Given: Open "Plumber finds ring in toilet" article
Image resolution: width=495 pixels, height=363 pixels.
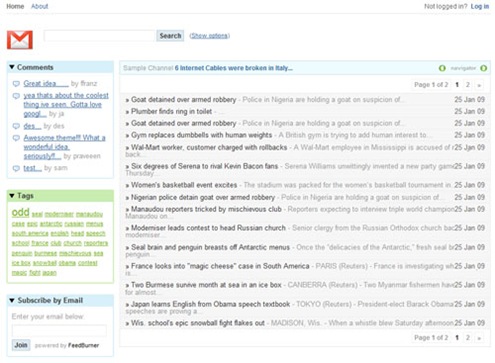Looking at the screenshot, I should click(x=171, y=111).
